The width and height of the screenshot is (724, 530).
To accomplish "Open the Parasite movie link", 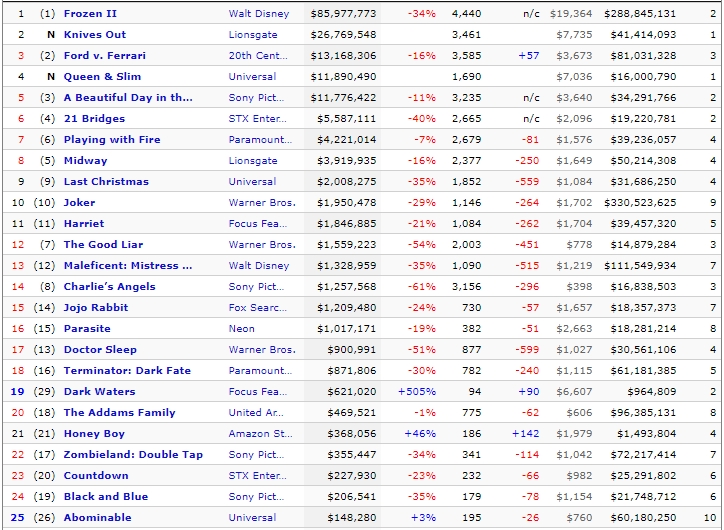I will click(x=87, y=329).
